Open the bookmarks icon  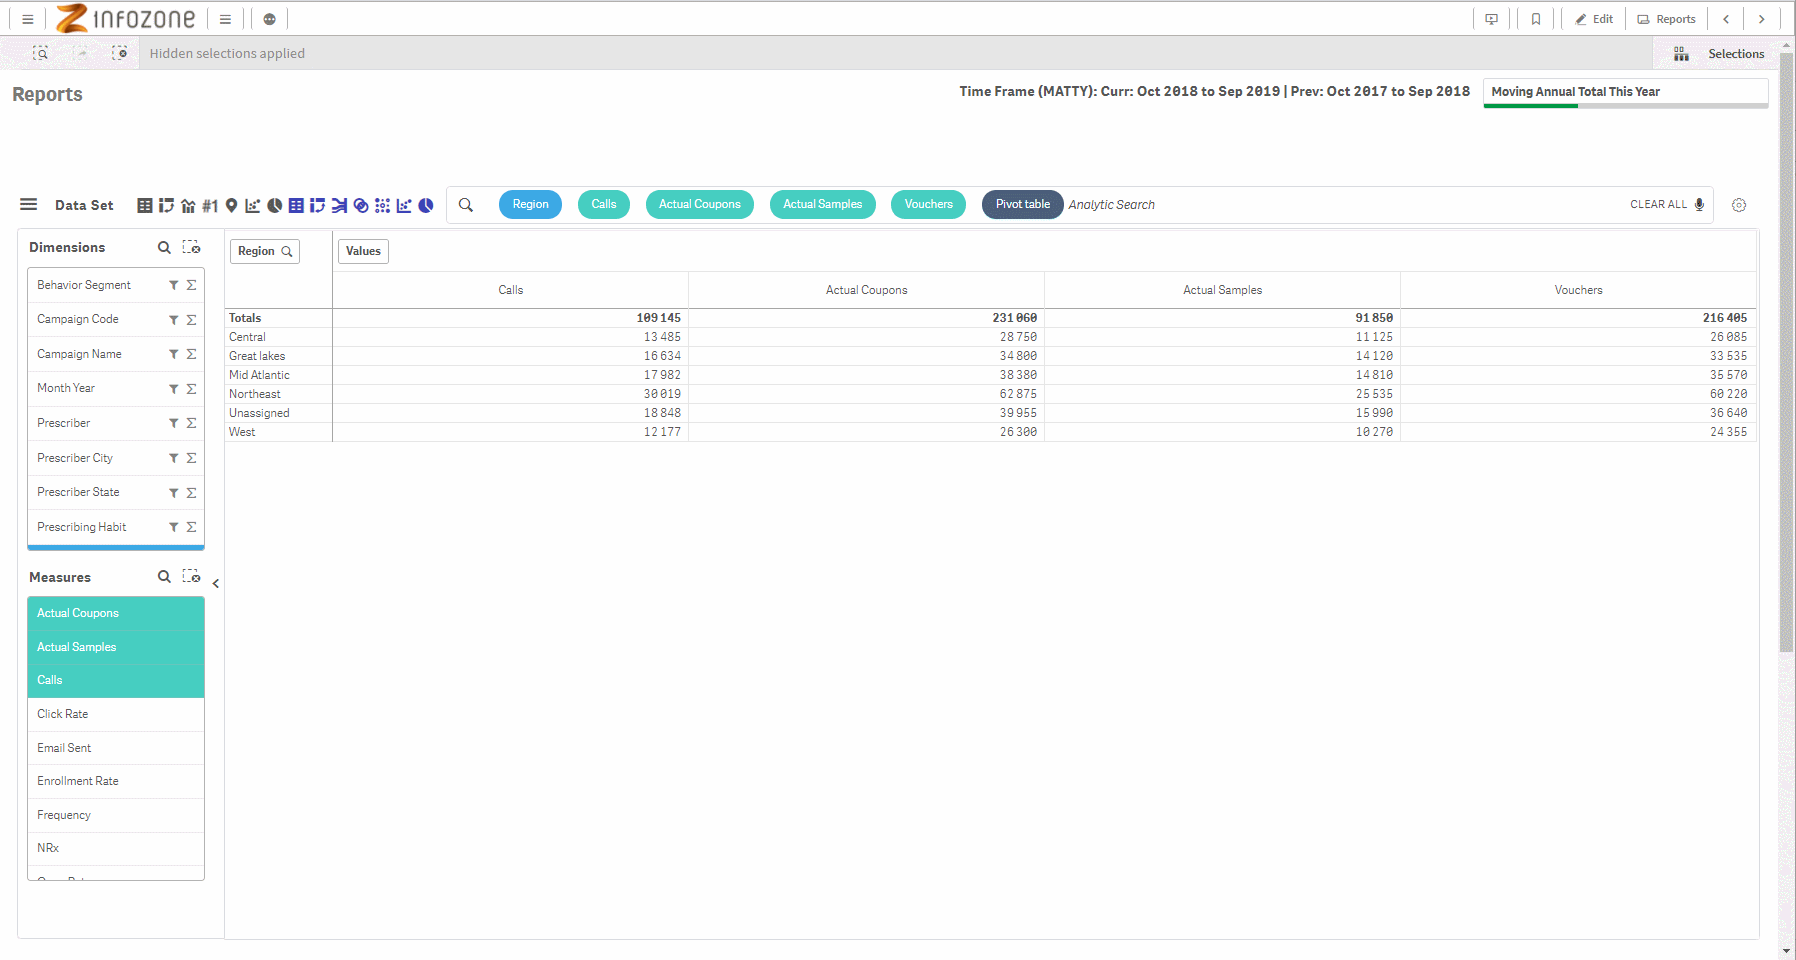click(x=1536, y=19)
